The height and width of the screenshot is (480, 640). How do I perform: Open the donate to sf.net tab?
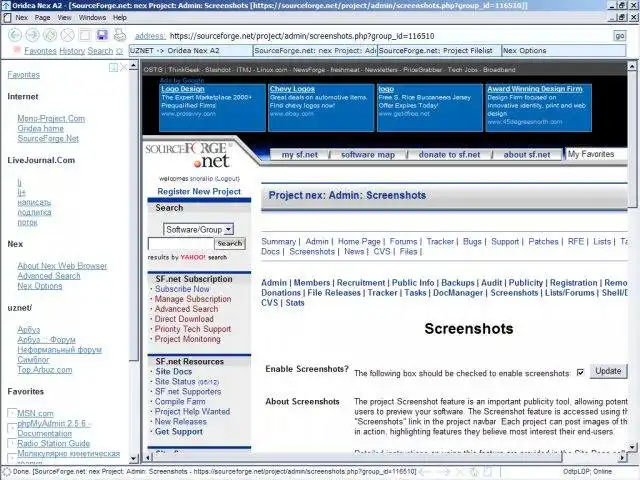click(449, 155)
